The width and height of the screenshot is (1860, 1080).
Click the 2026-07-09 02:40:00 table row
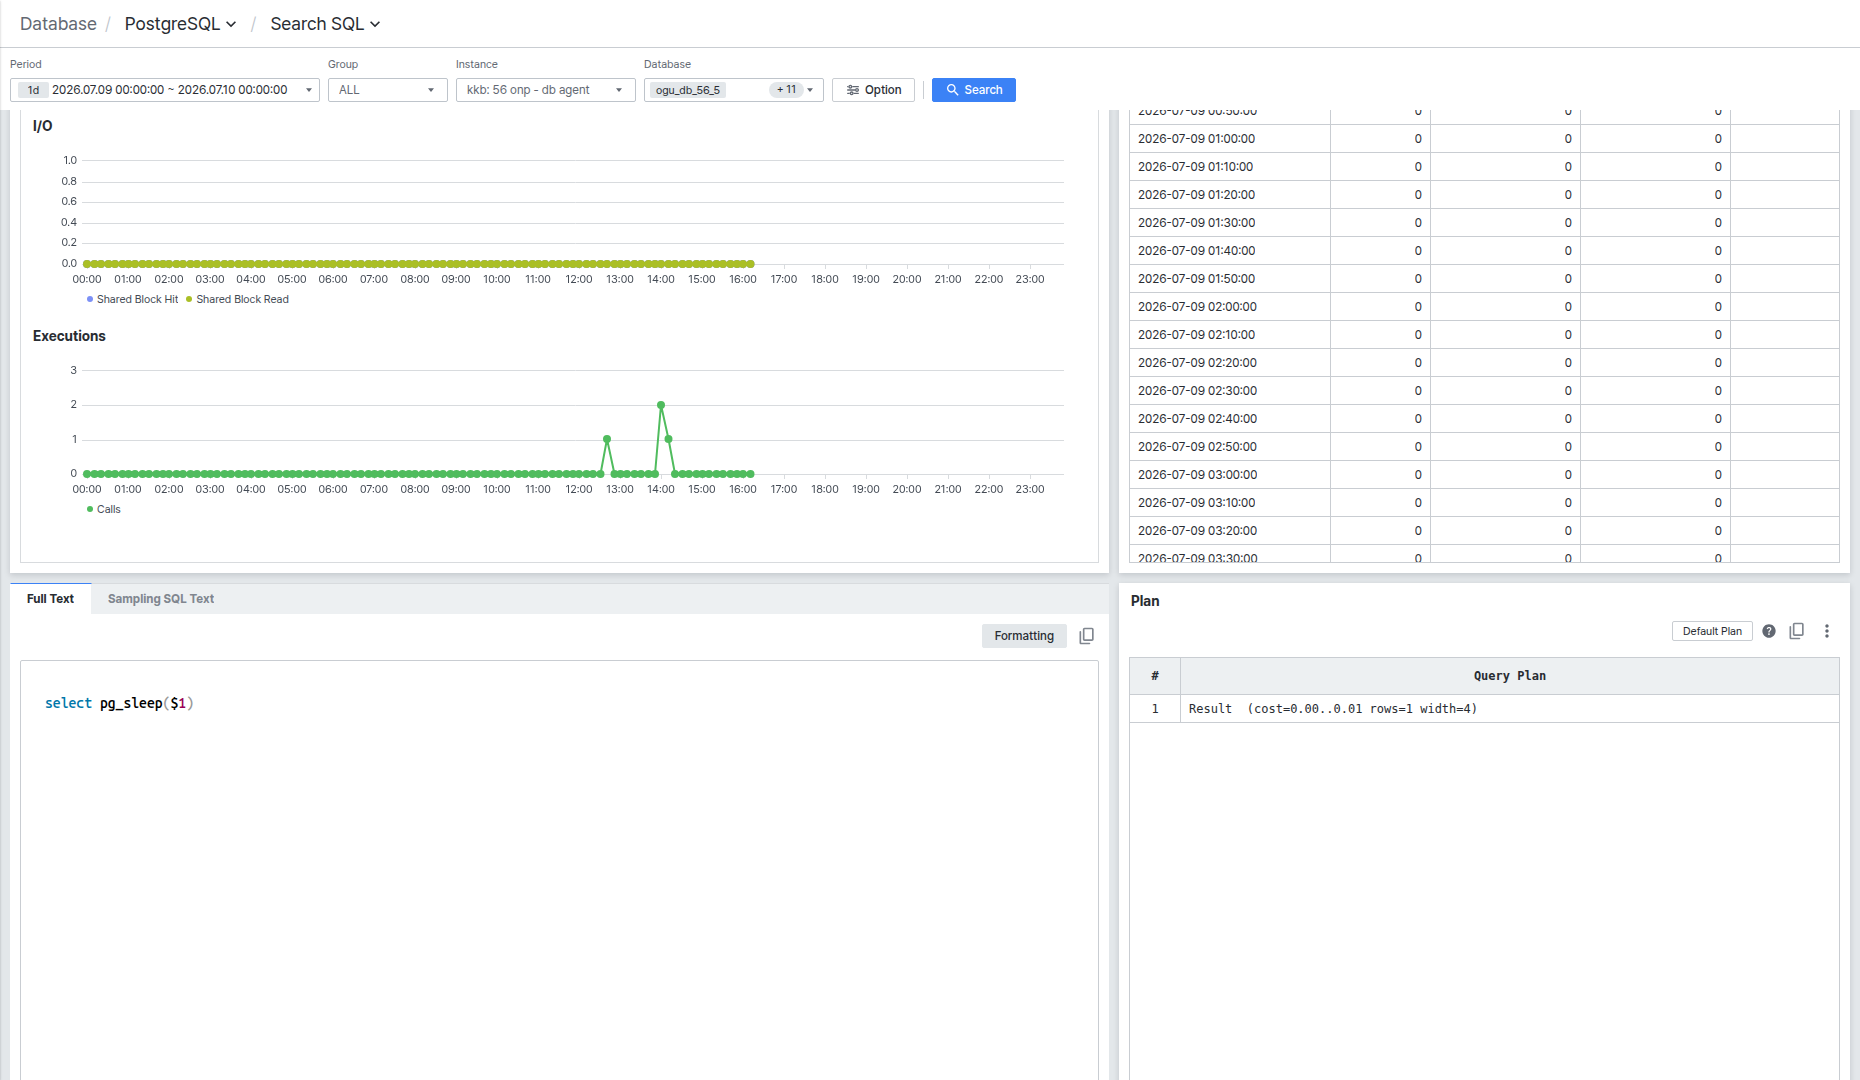[x=1484, y=419]
